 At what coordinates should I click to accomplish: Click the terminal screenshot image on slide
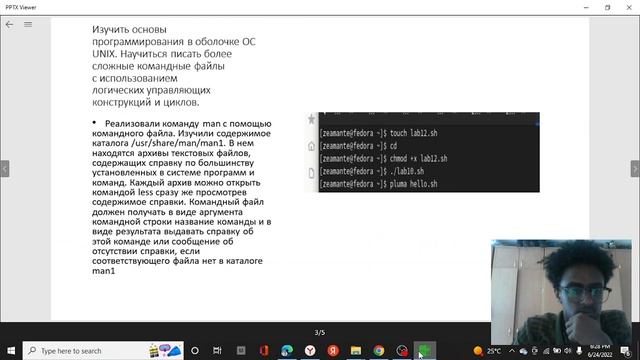coord(422,152)
